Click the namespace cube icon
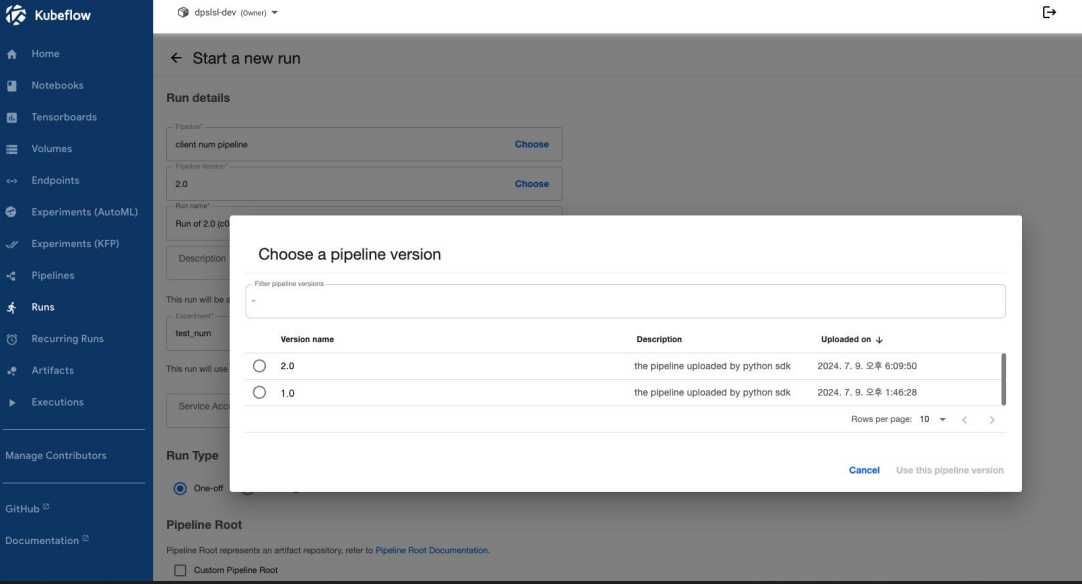The width and height of the screenshot is (1082, 584). pyautogui.click(x=183, y=12)
